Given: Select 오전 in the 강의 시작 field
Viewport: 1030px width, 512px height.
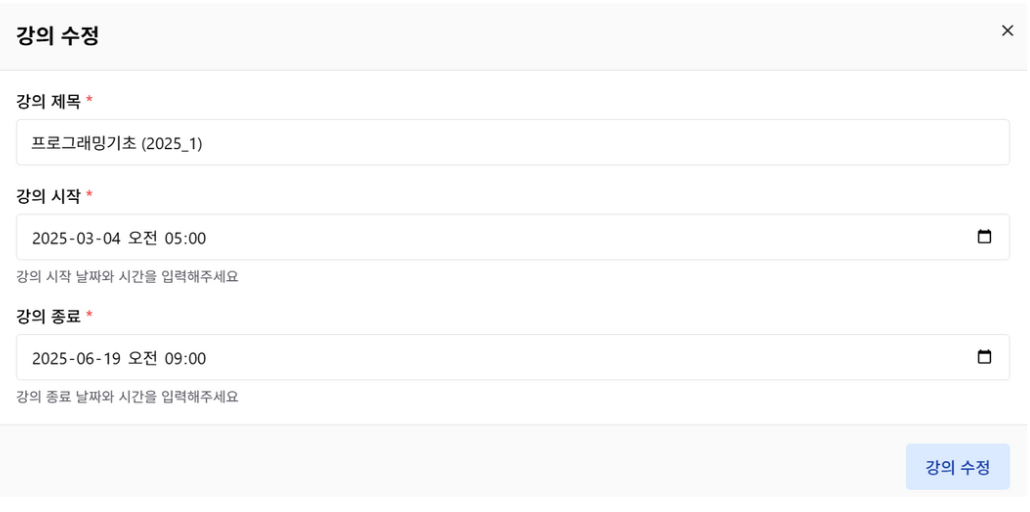Looking at the screenshot, I should pyautogui.click(x=143, y=238).
